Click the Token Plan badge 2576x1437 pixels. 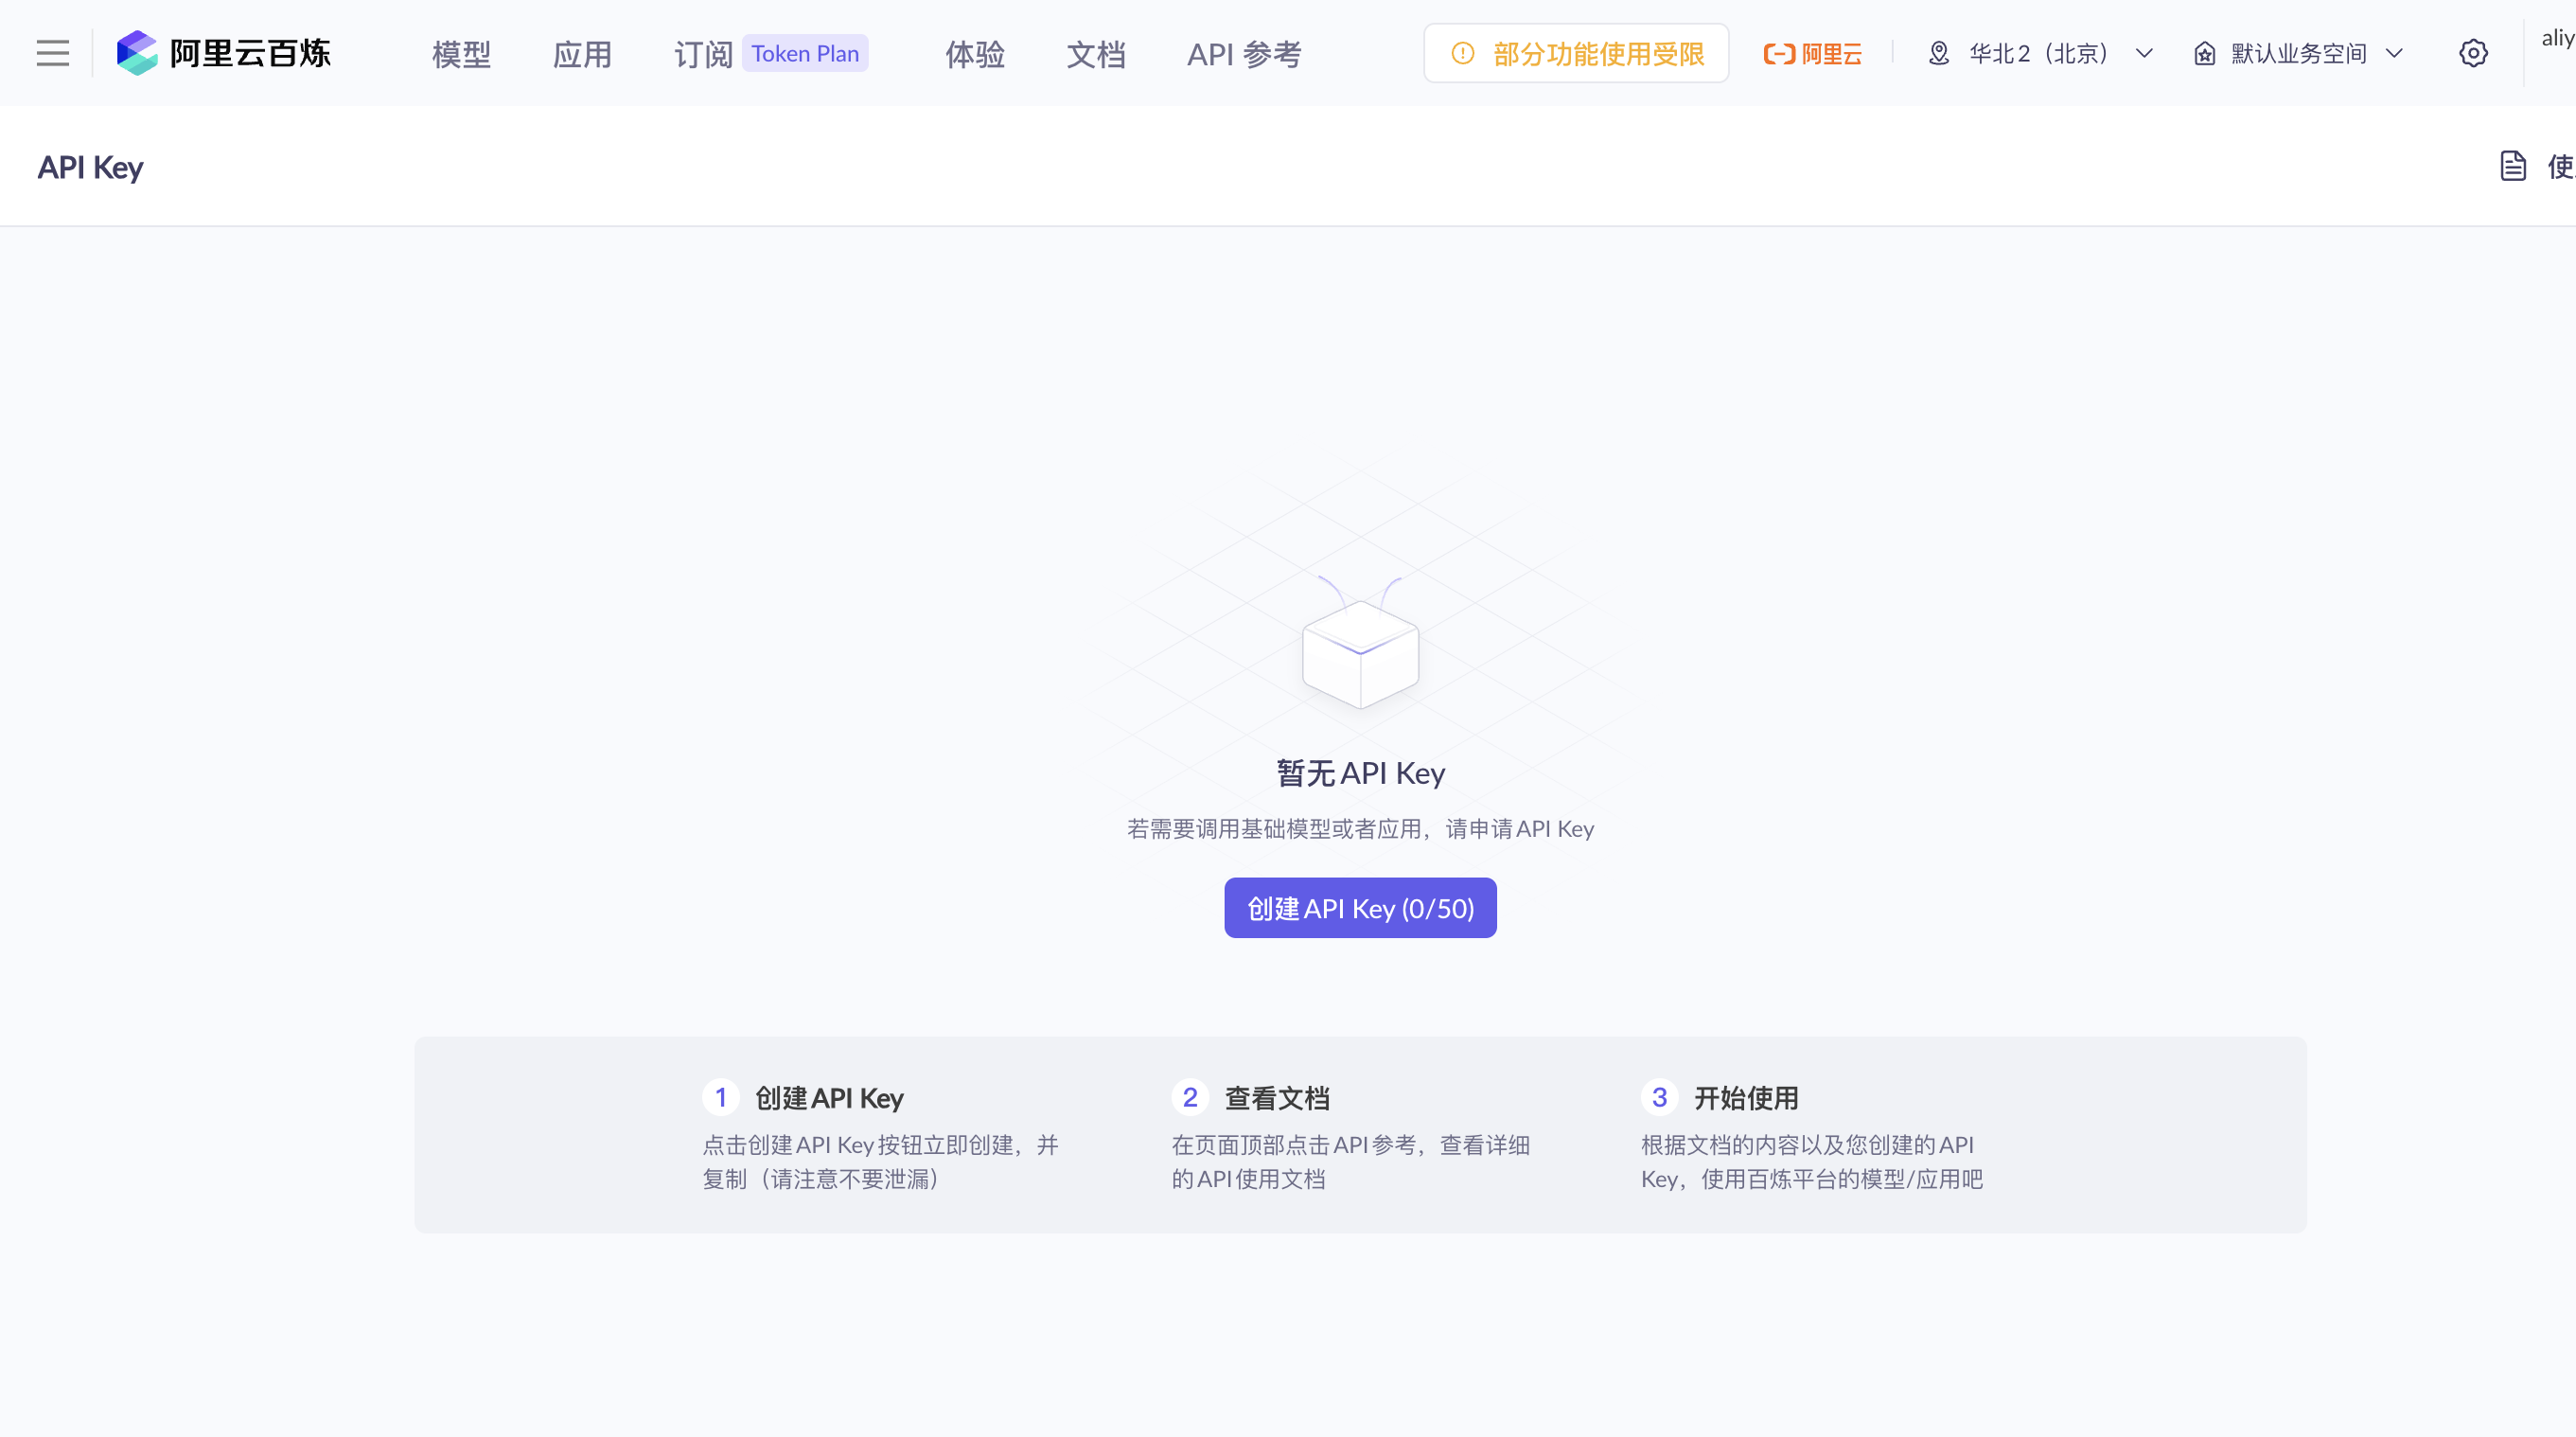click(805, 53)
